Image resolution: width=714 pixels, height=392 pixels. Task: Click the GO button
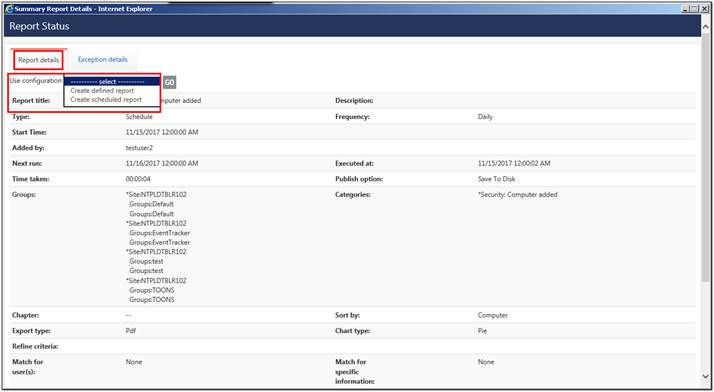pyautogui.click(x=169, y=82)
